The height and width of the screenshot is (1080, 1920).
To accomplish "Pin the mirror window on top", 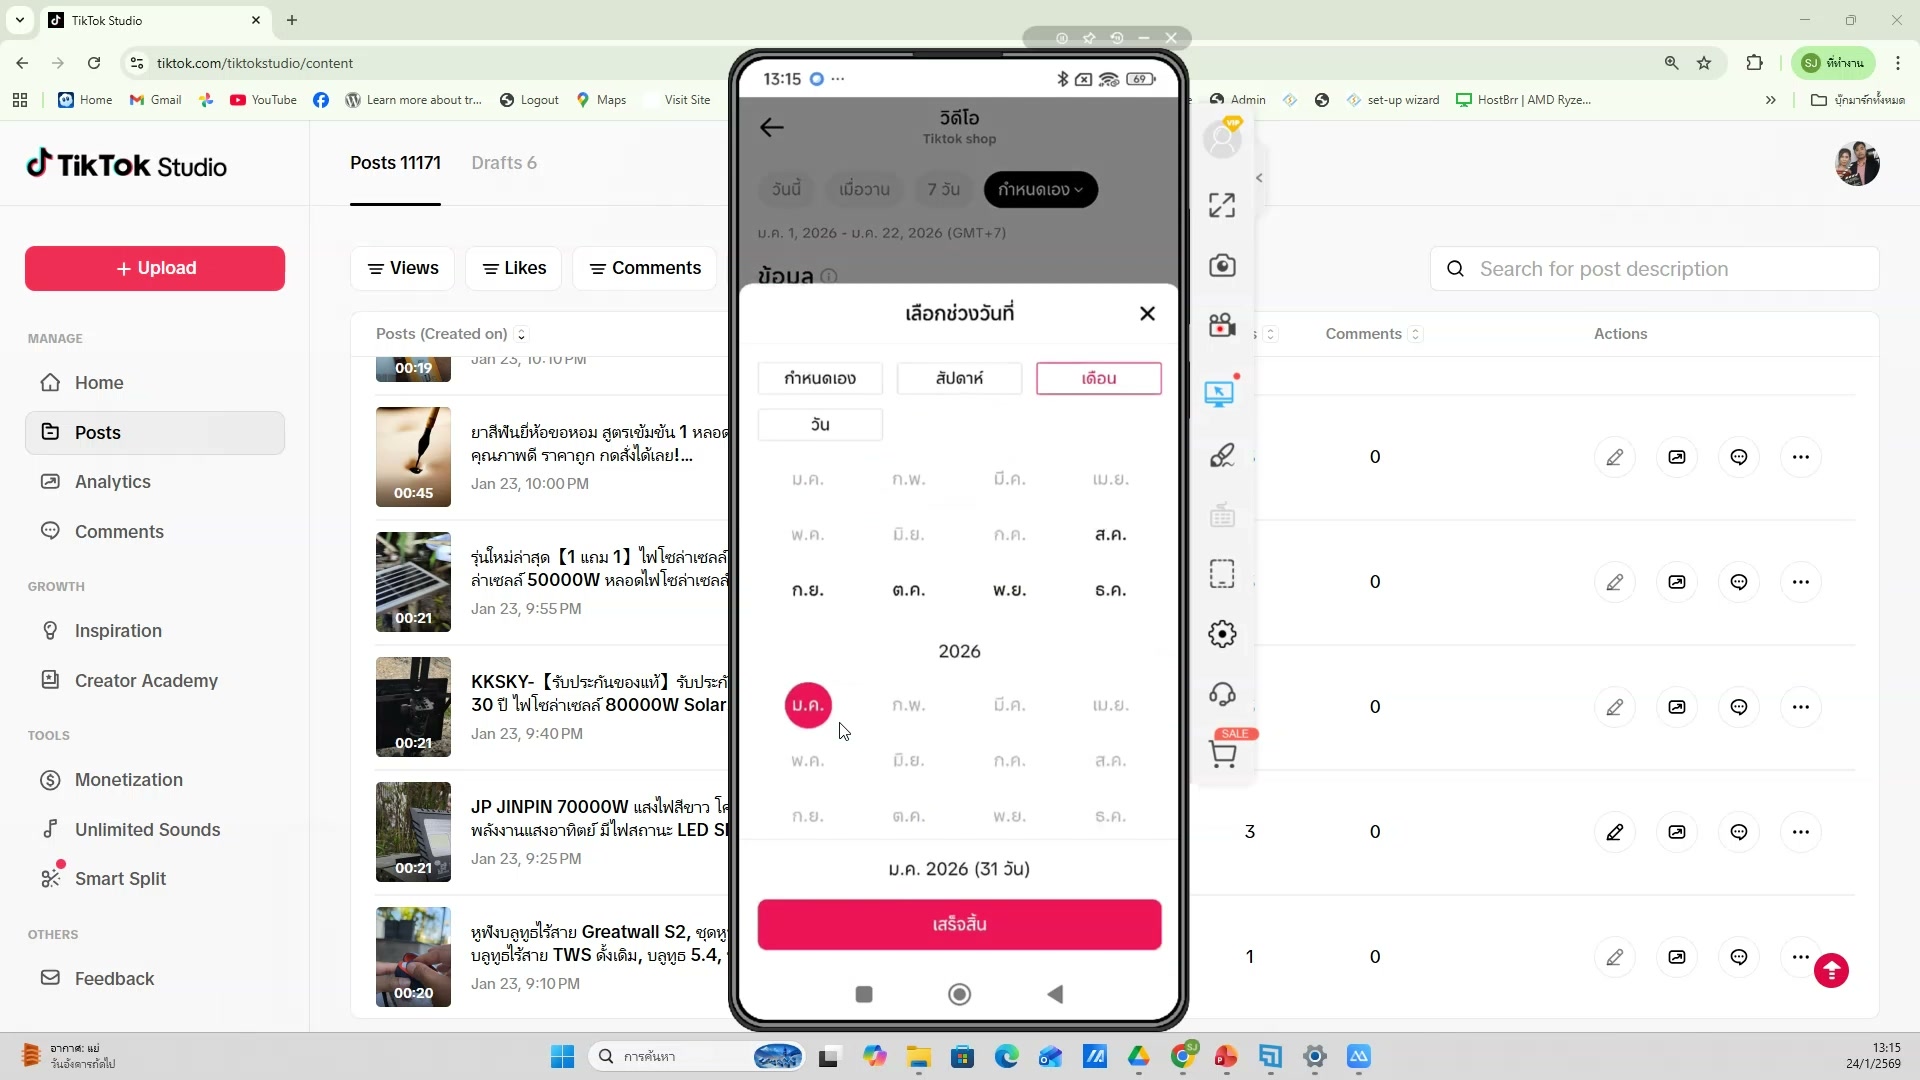I will pos(1090,38).
